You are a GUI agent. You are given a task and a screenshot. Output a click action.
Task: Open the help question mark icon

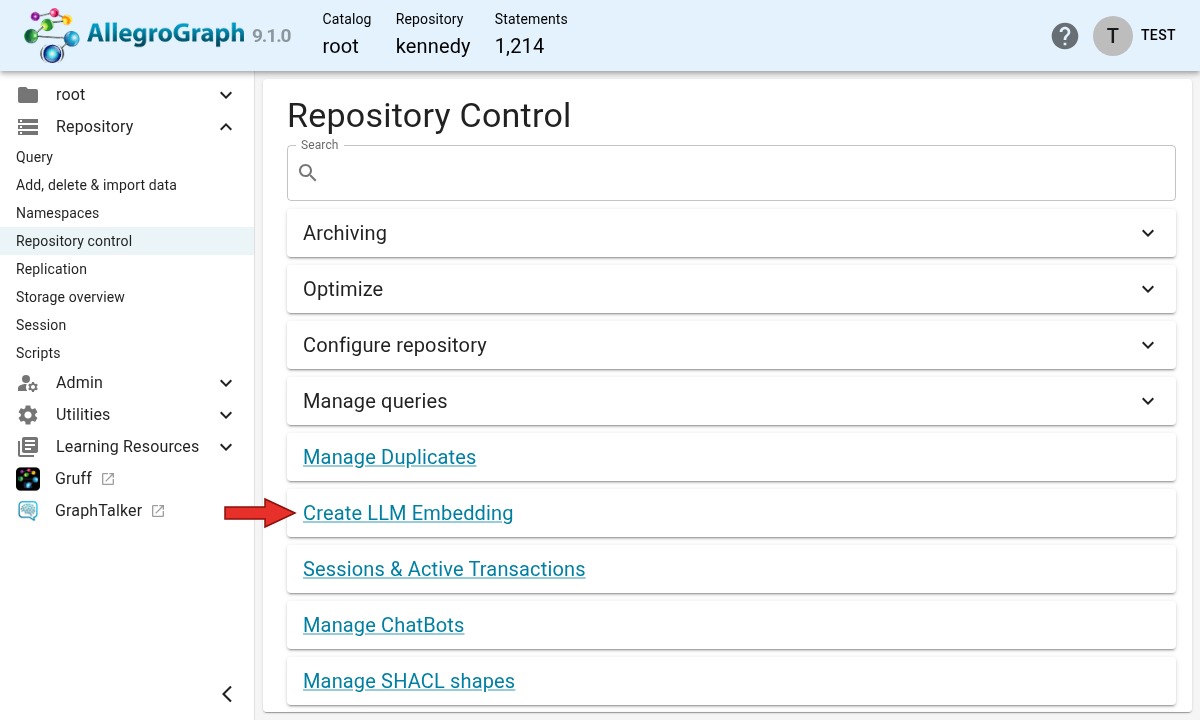[1065, 36]
